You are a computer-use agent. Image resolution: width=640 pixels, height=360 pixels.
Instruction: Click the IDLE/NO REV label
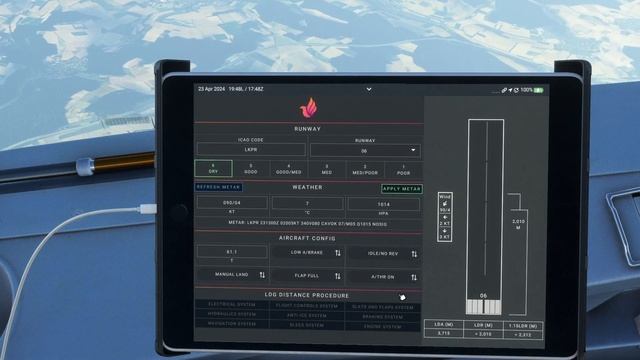pyautogui.click(x=382, y=253)
